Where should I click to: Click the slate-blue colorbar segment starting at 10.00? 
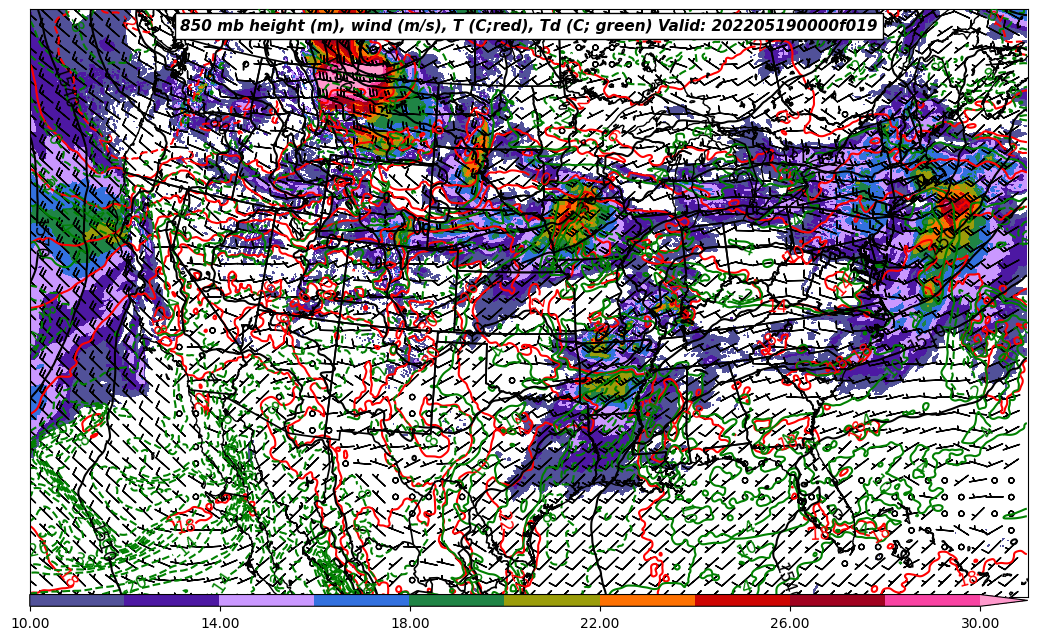point(77,600)
